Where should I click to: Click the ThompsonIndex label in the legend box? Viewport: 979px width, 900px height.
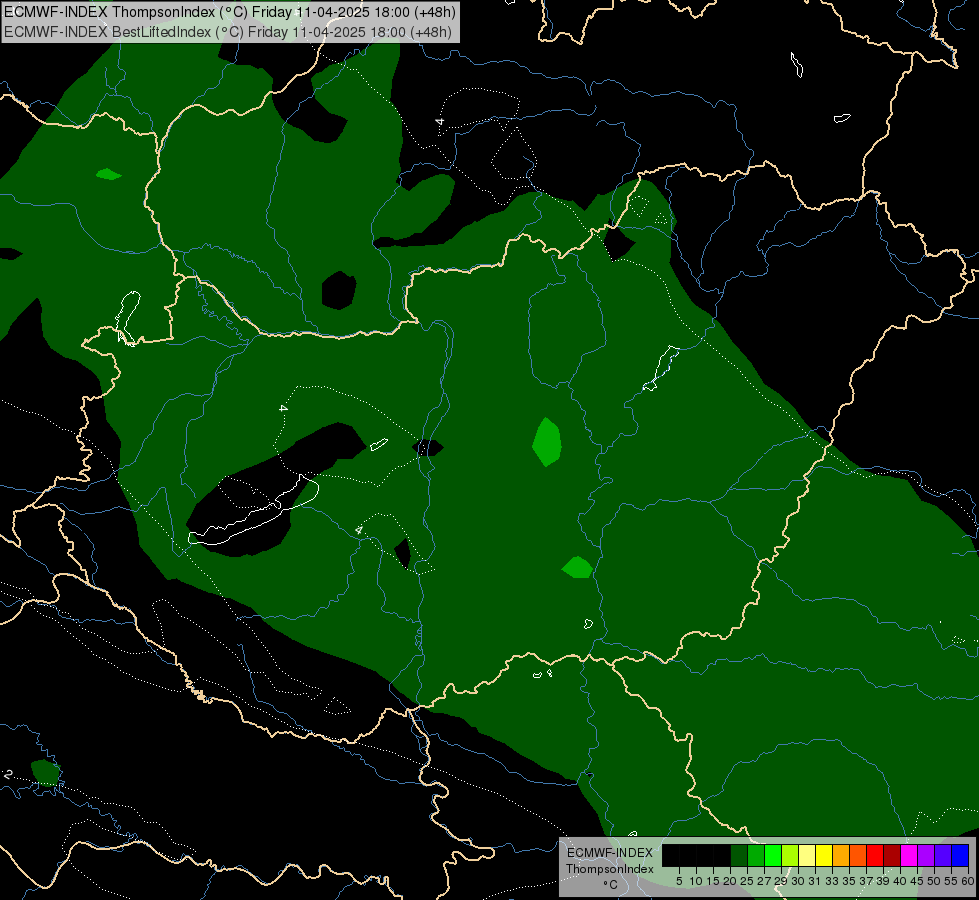click(610, 869)
